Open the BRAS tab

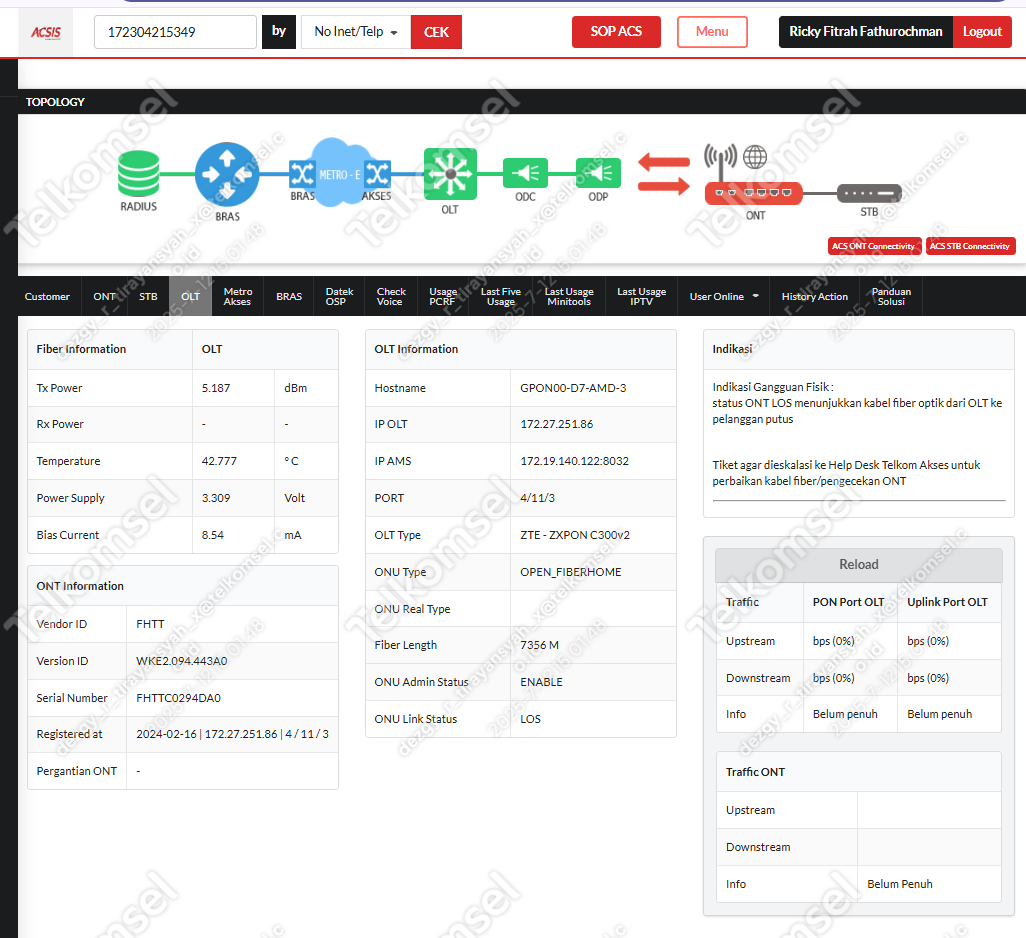289,296
